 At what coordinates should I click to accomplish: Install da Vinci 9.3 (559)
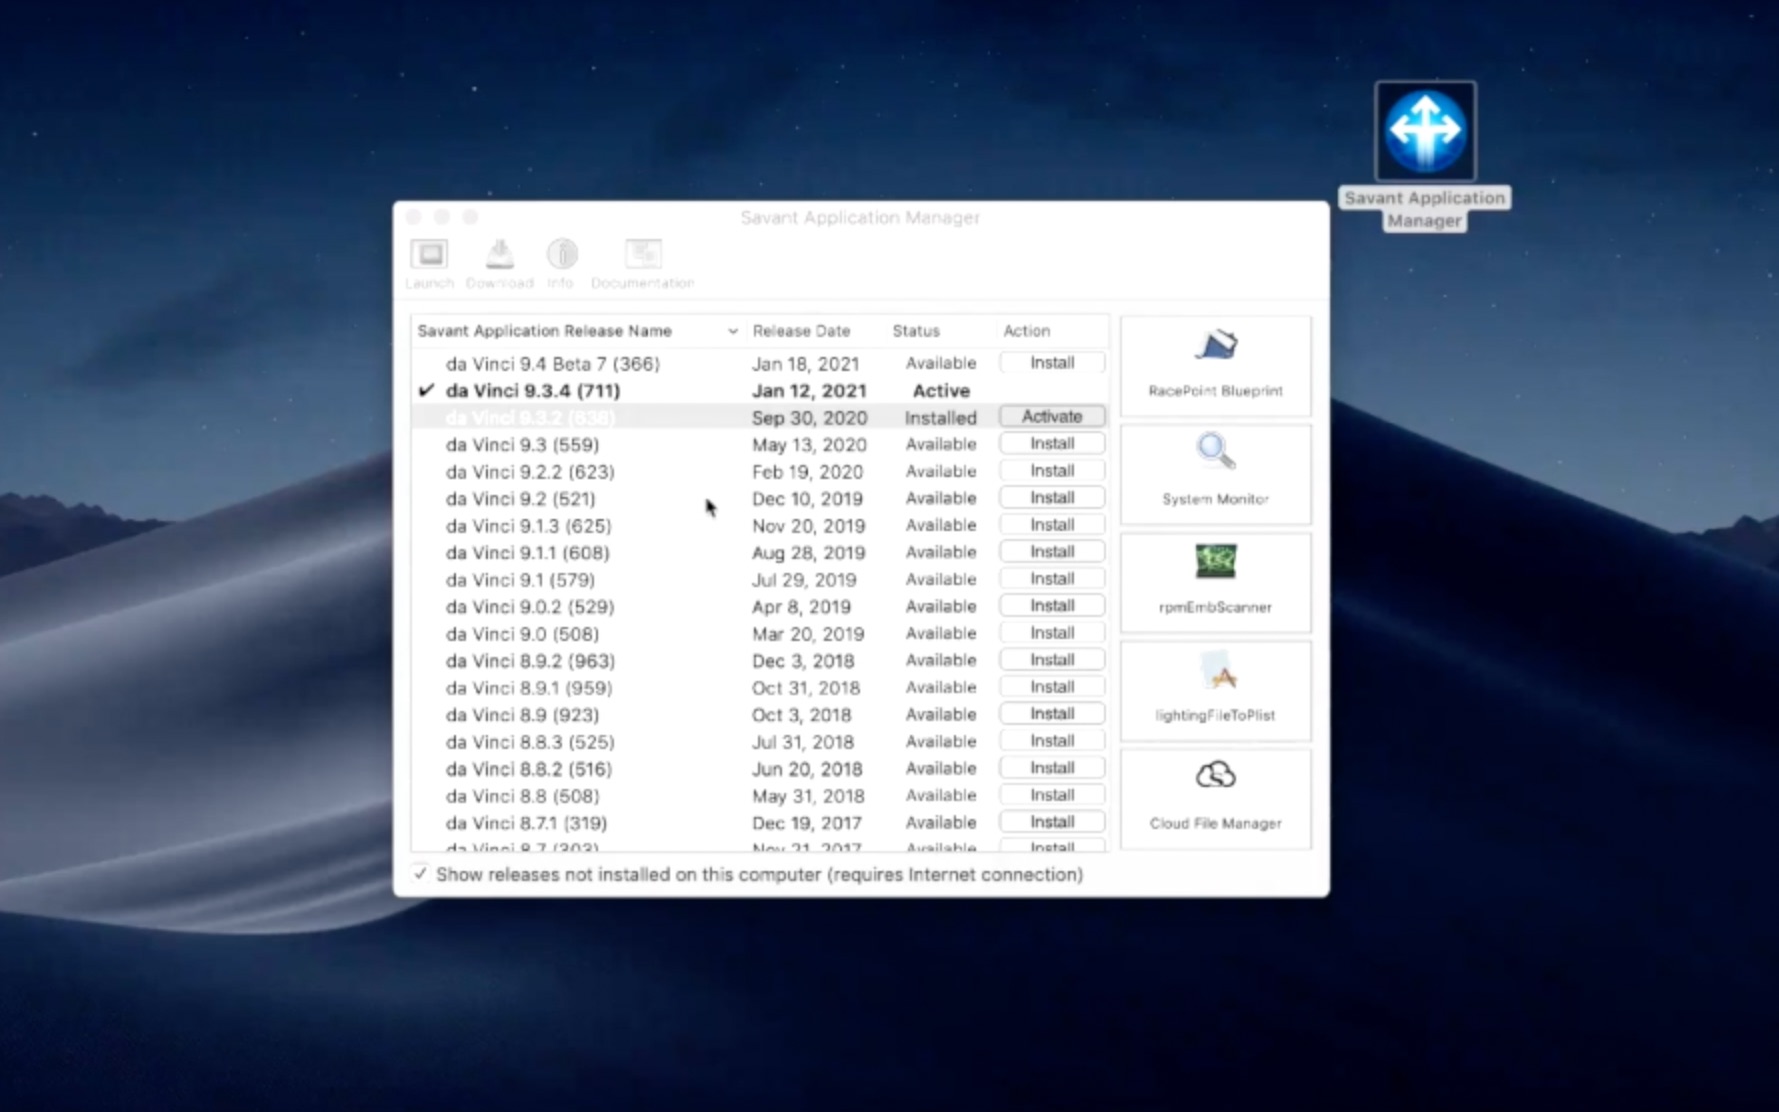(x=1052, y=443)
